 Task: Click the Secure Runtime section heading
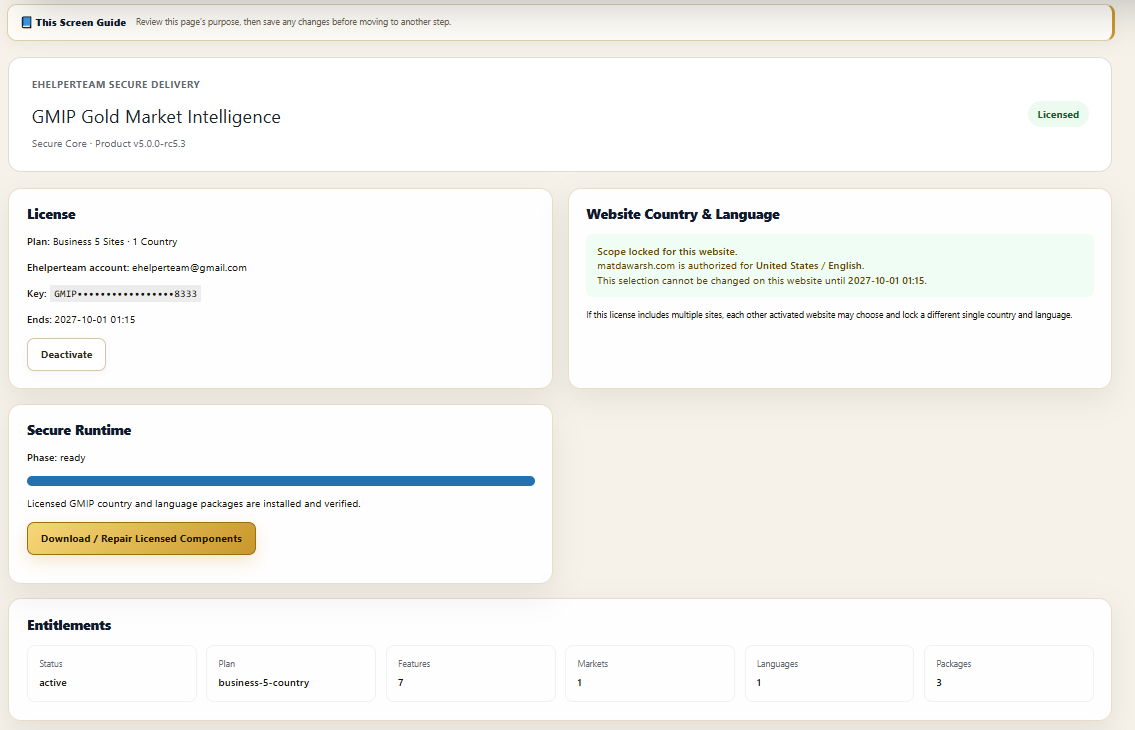tap(79, 430)
